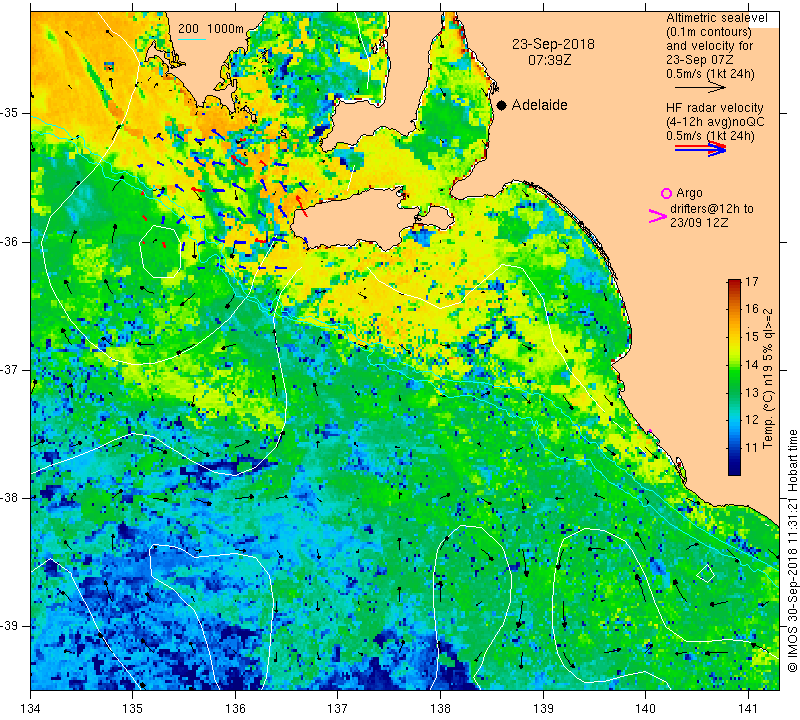Click the 'Temp. (°C) n19 5% ql>=2' label
800x720 pixels.
[x=768, y=378]
